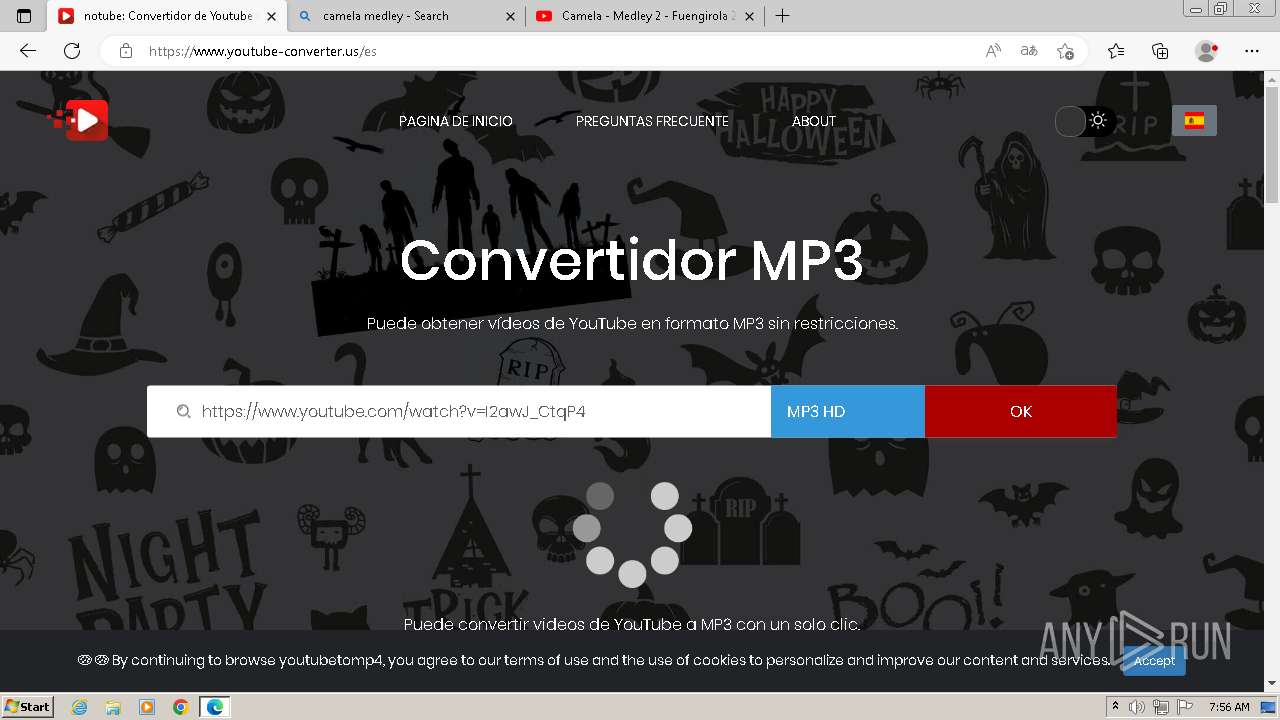Viewport: 1280px width, 720px height.
Task: Open the Collections icon
Action: point(1160,51)
